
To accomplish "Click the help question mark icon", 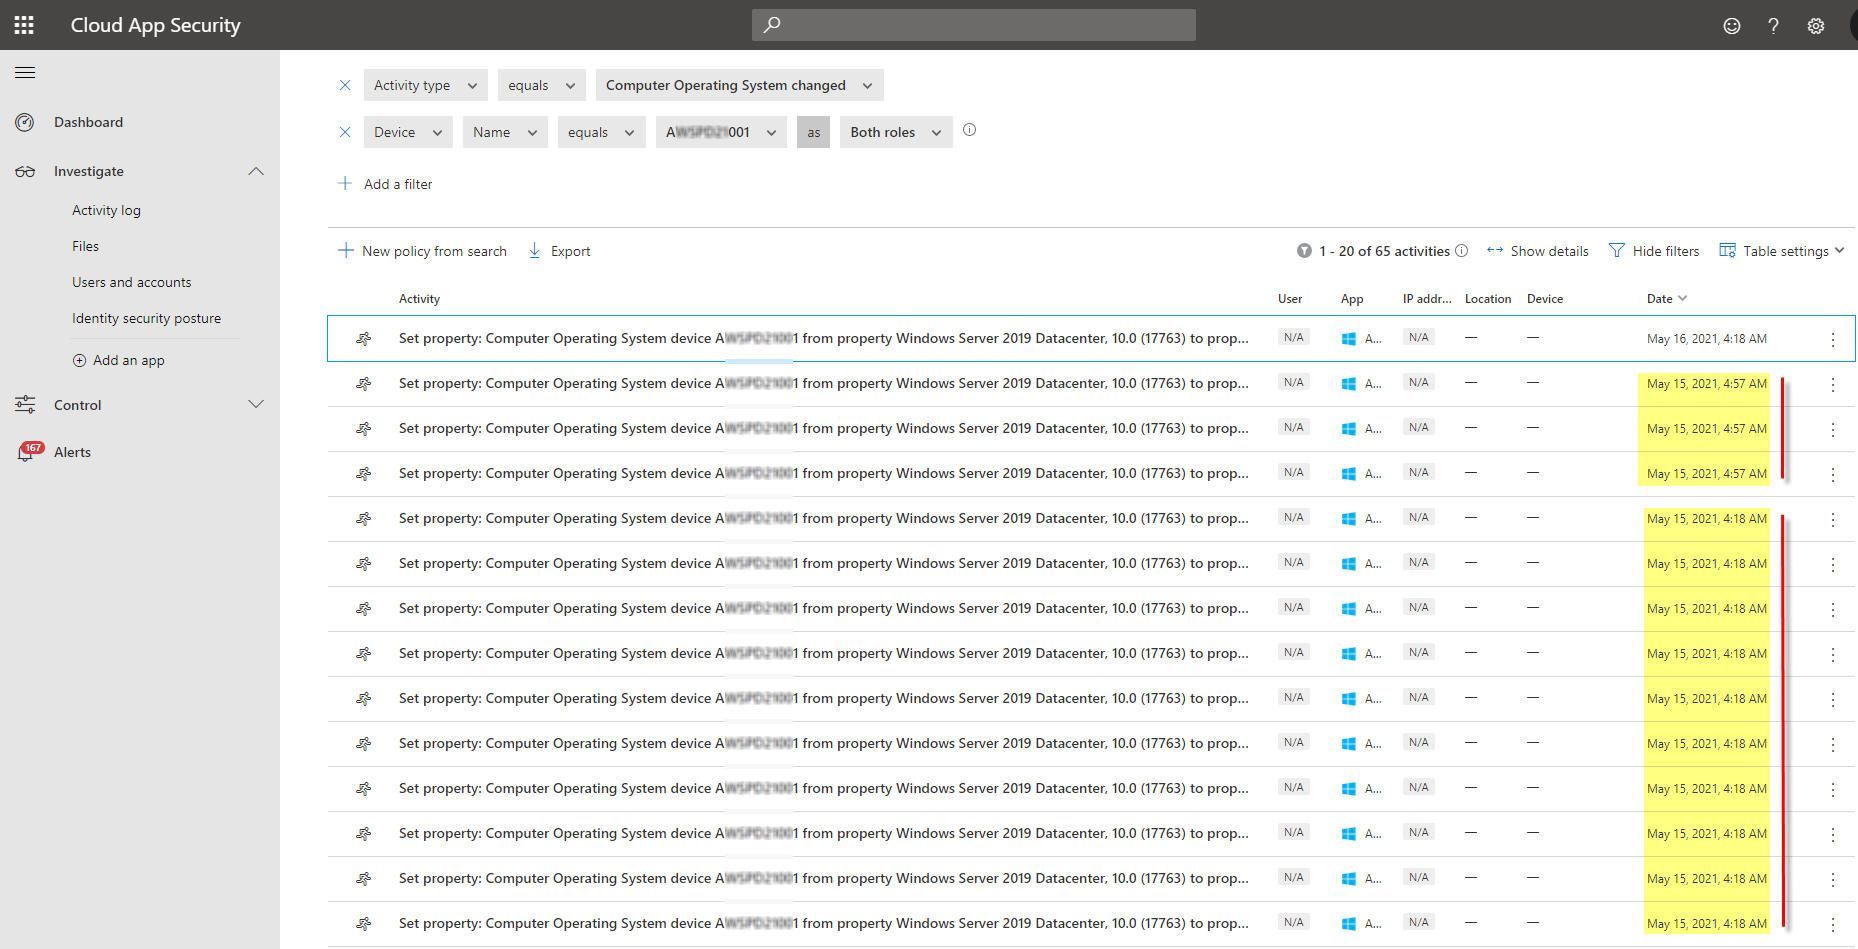I will point(1773,26).
